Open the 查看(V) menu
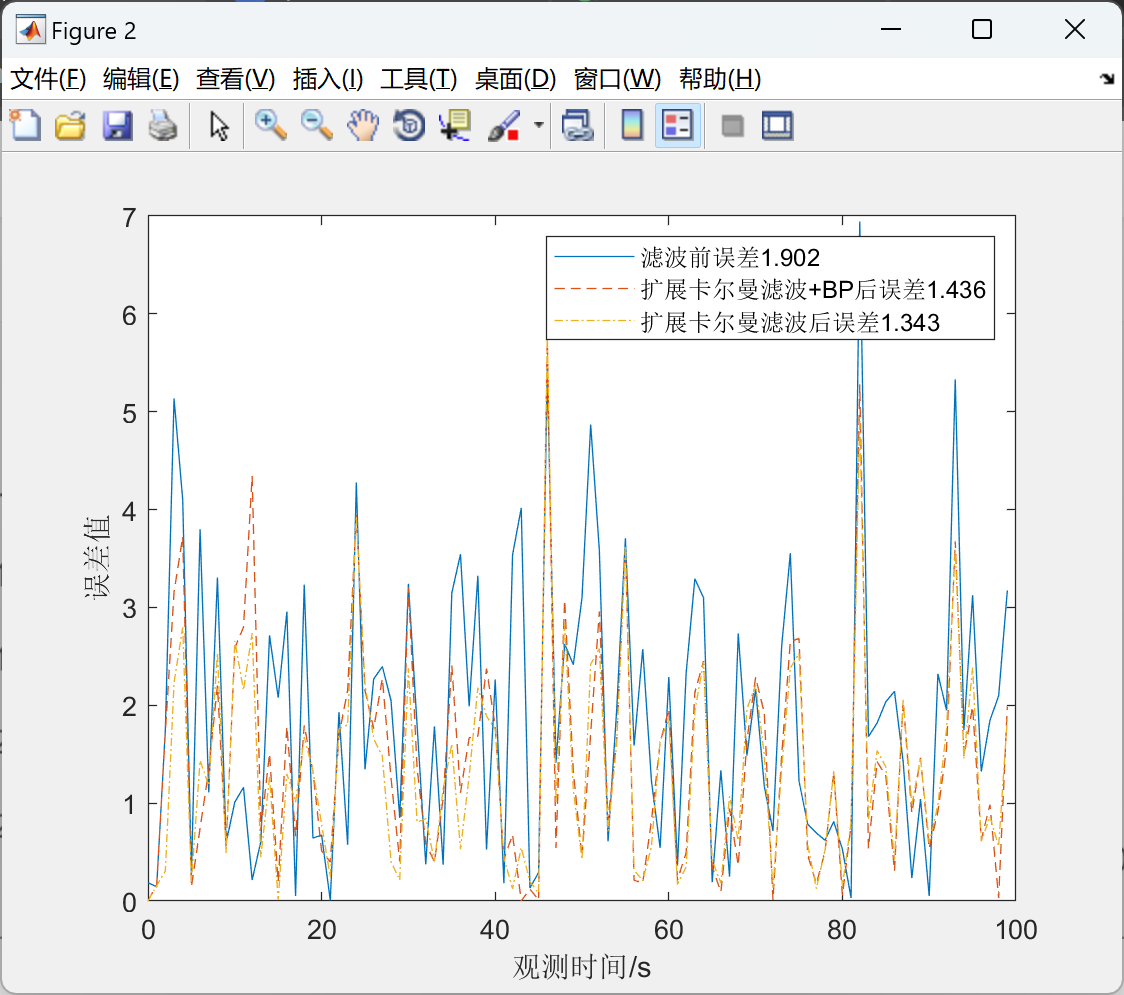Viewport: 1124px width, 995px height. click(x=235, y=79)
